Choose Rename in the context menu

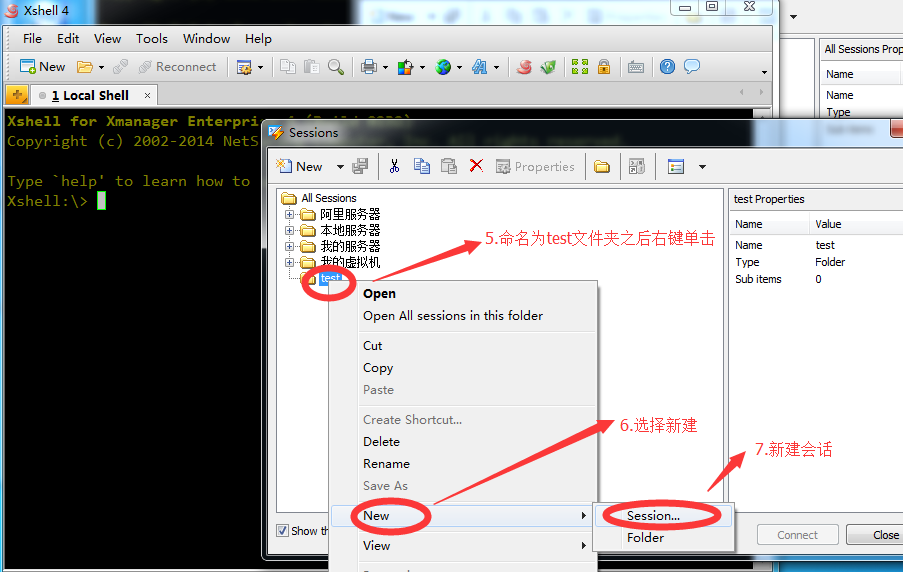click(x=386, y=464)
